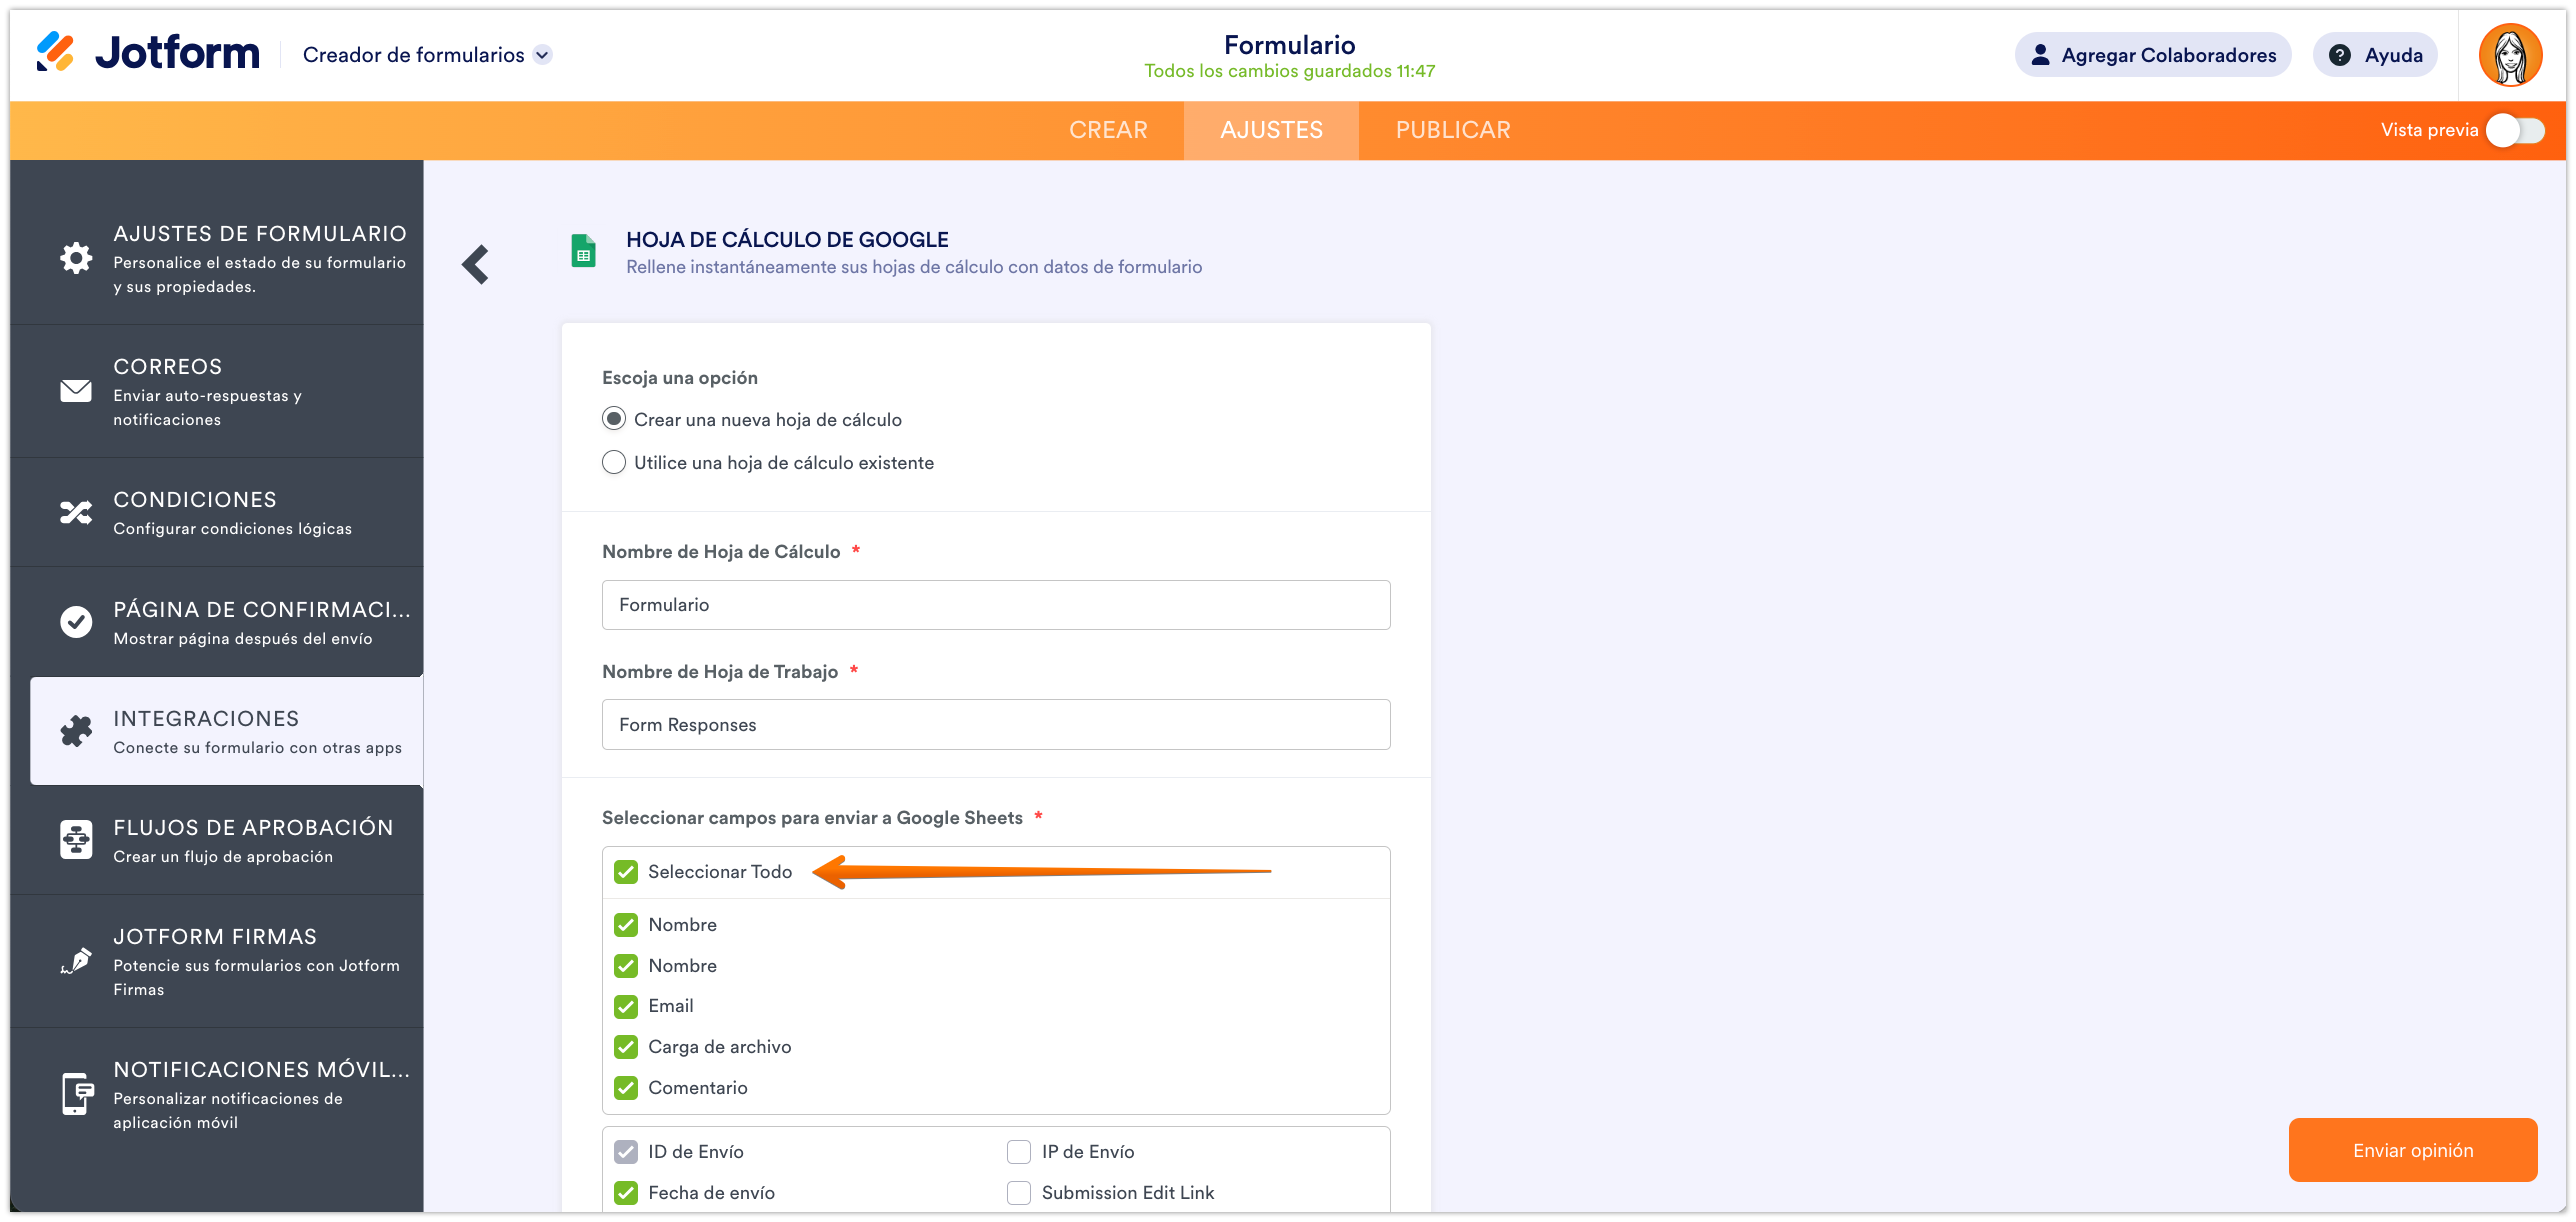The height and width of the screenshot is (1222, 2576).
Task: Open Condiciones shuffle icon
Action: click(76, 513)
